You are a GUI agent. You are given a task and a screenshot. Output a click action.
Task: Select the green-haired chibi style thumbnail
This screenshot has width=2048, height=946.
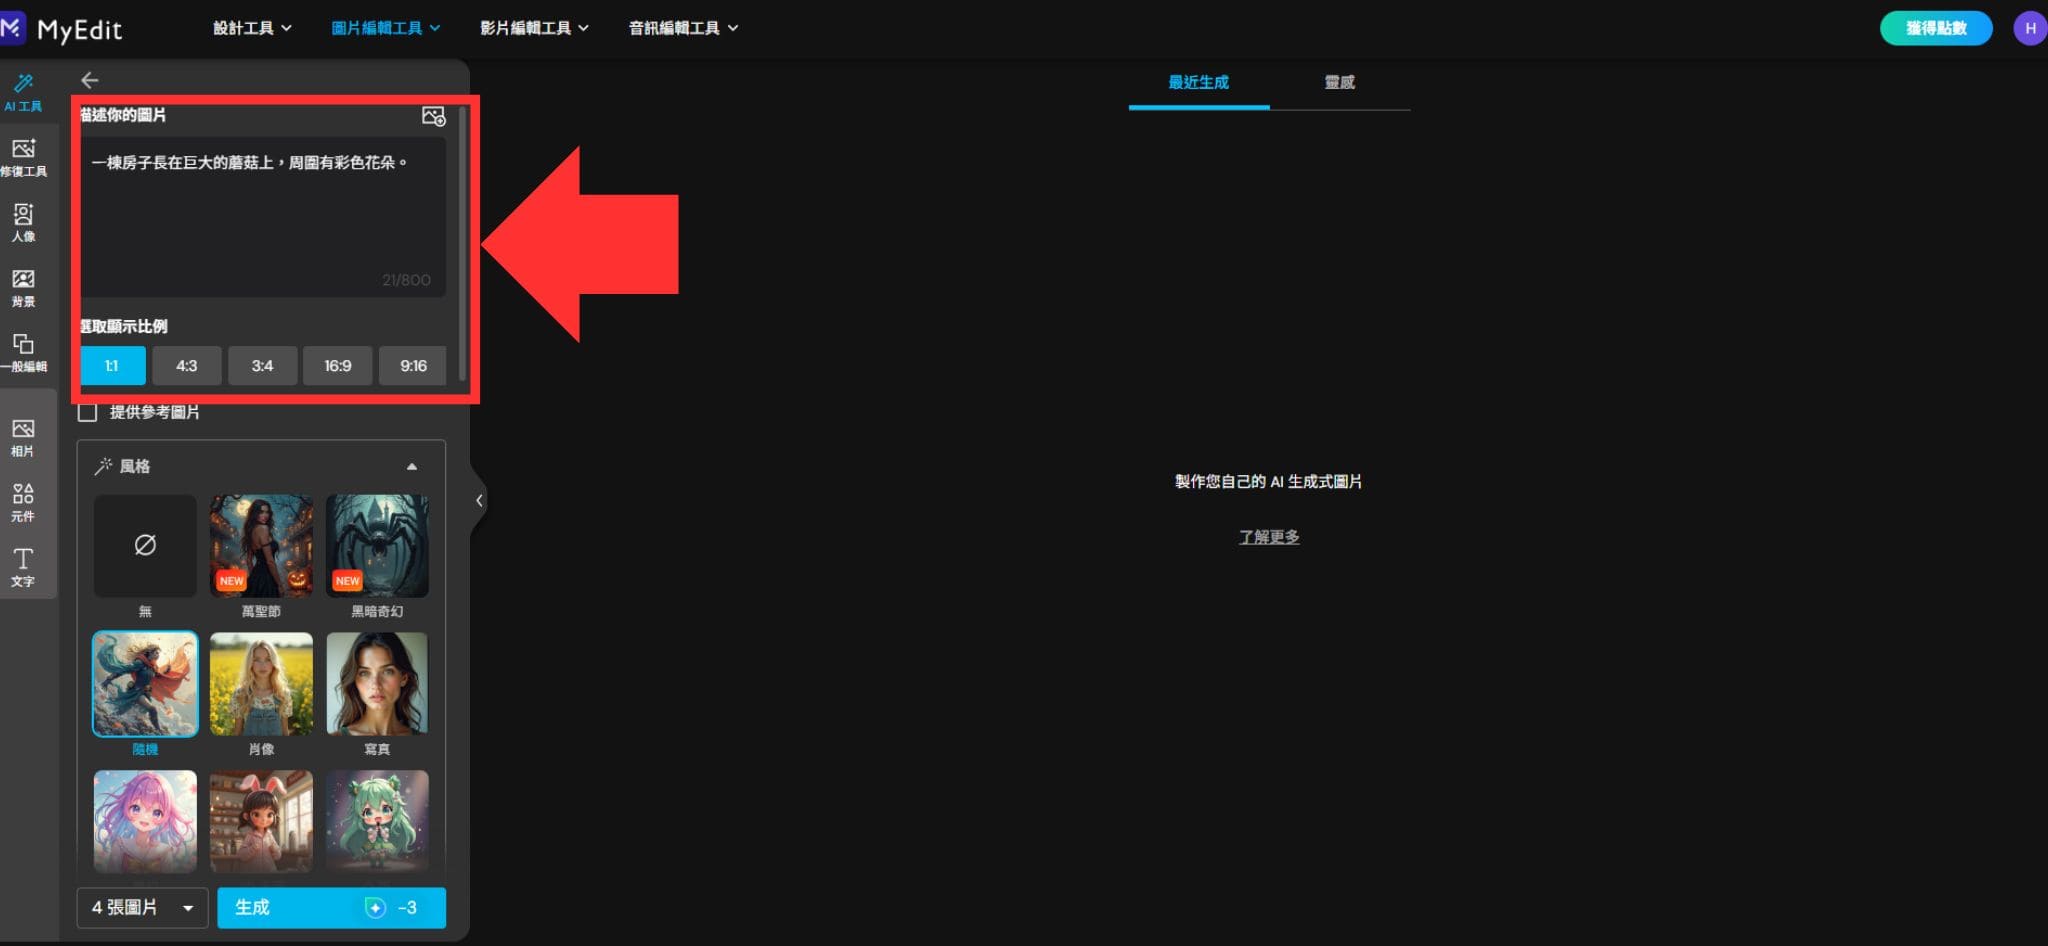377,822
